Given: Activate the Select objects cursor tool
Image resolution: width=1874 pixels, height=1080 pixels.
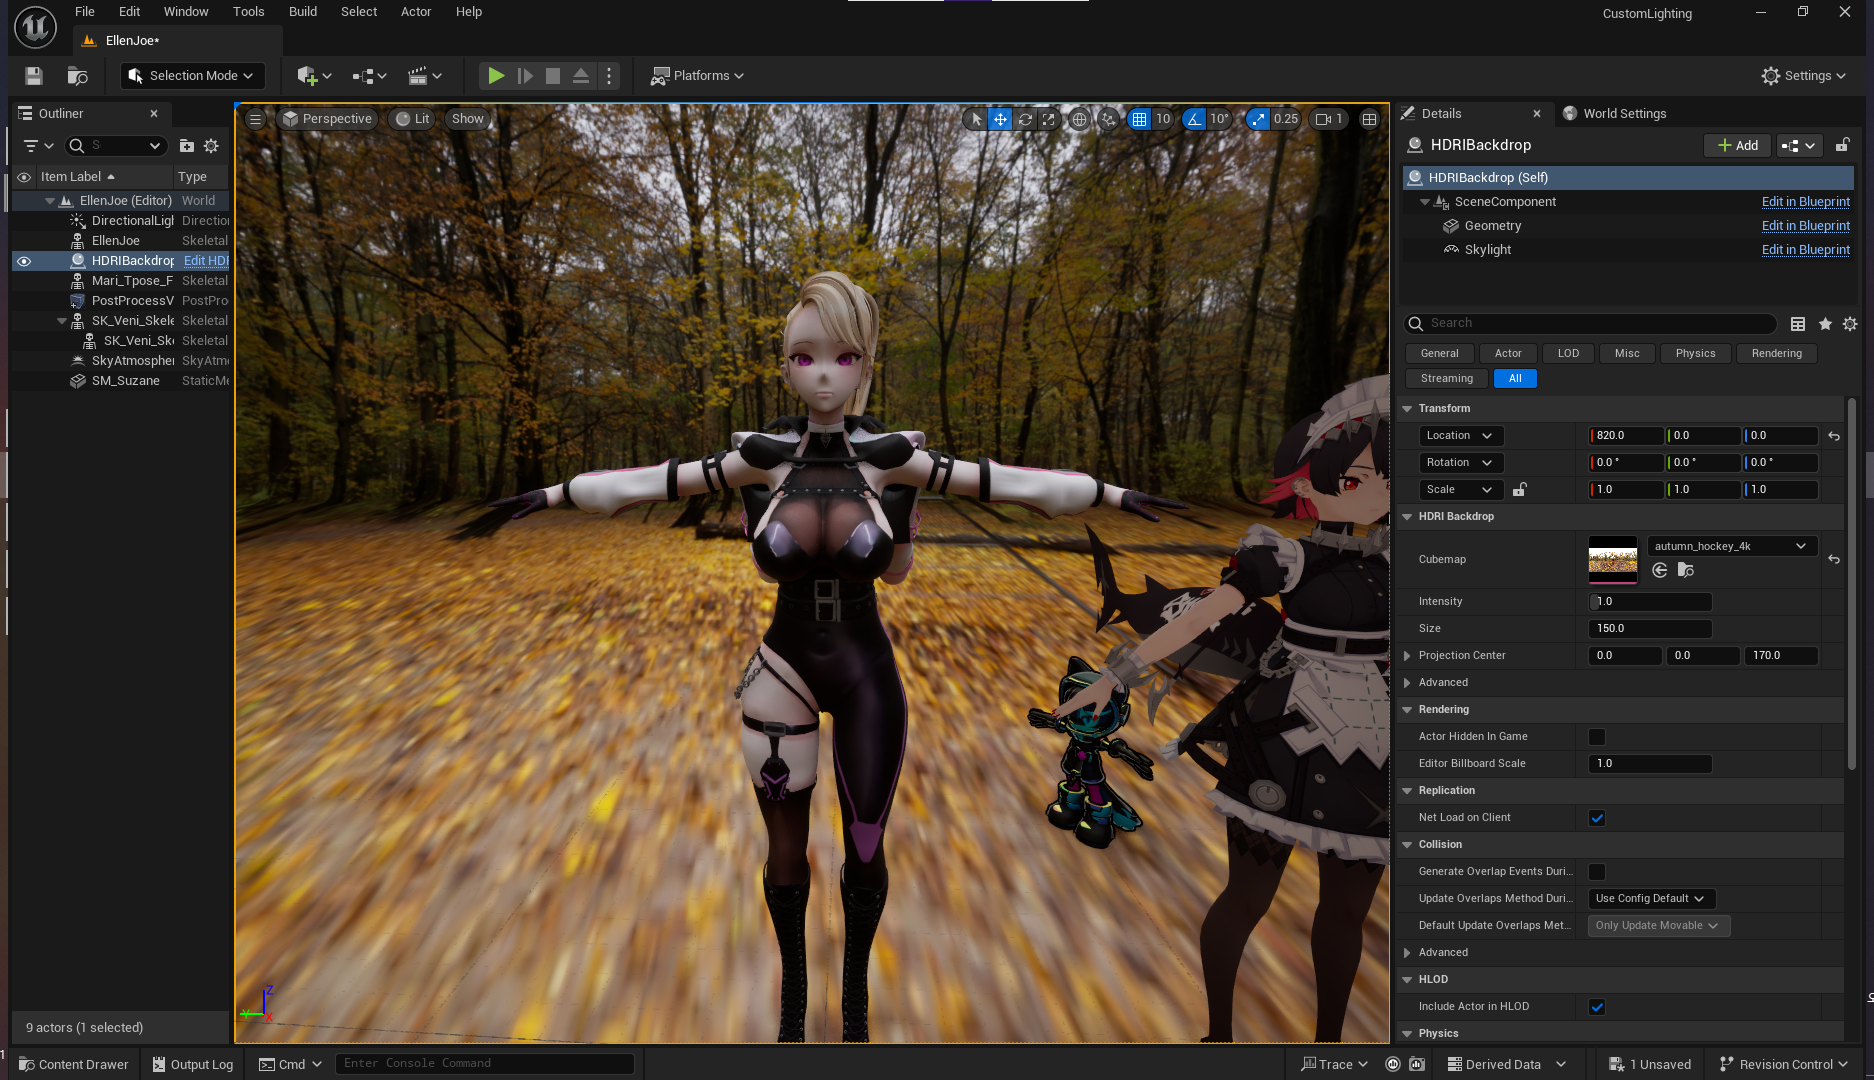Looking at the screenshot, I should point(976,119).
